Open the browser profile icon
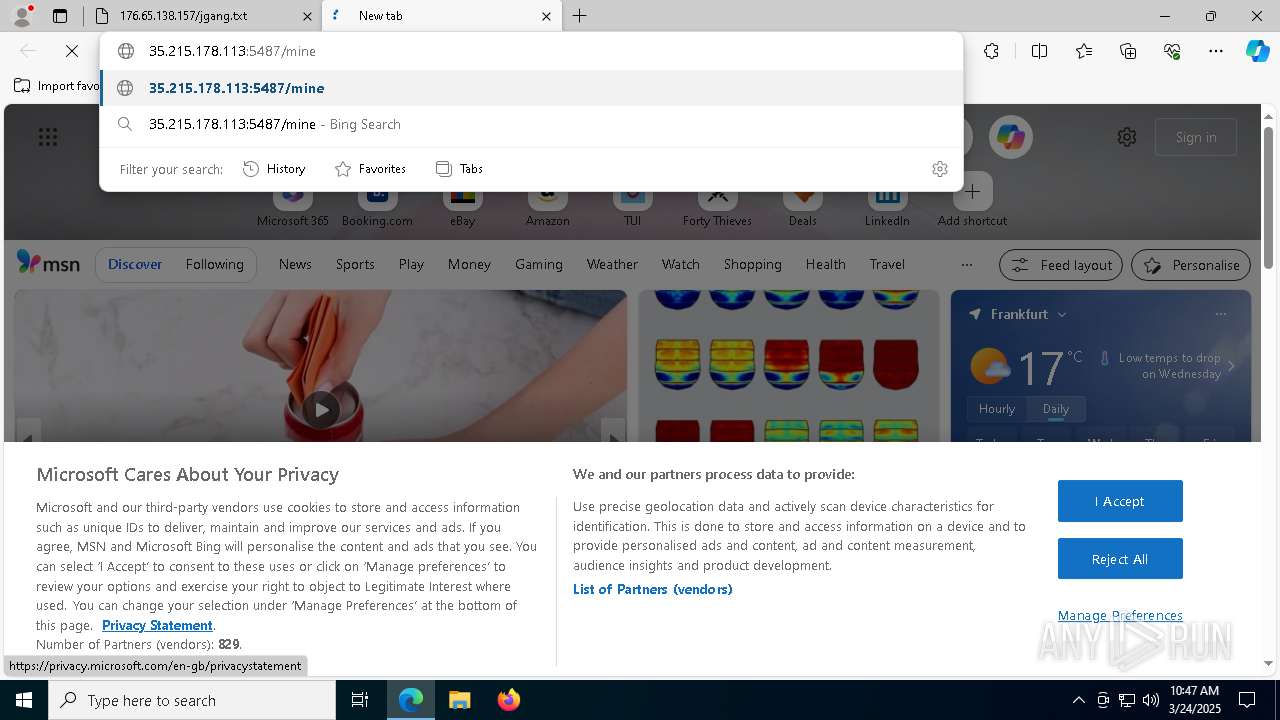Viewport: 1280px width, 720px height. [22, 16]
